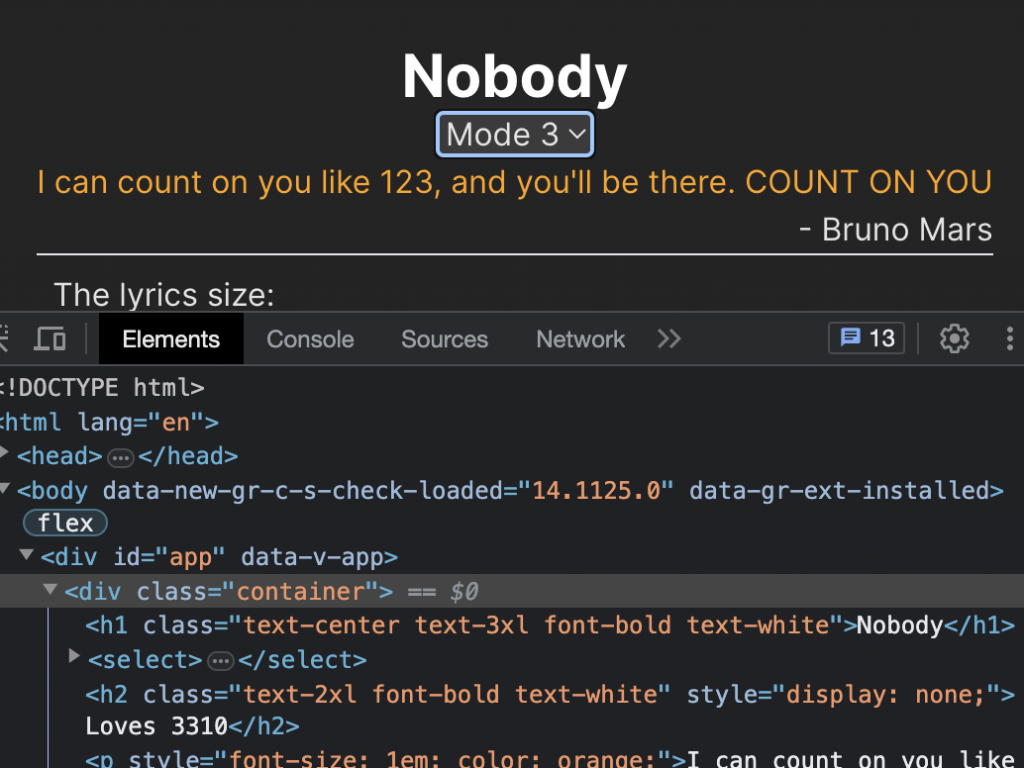Click the data-gr-ext-installed attribute
Screen dimensions: 1024x768
point(839,490)
